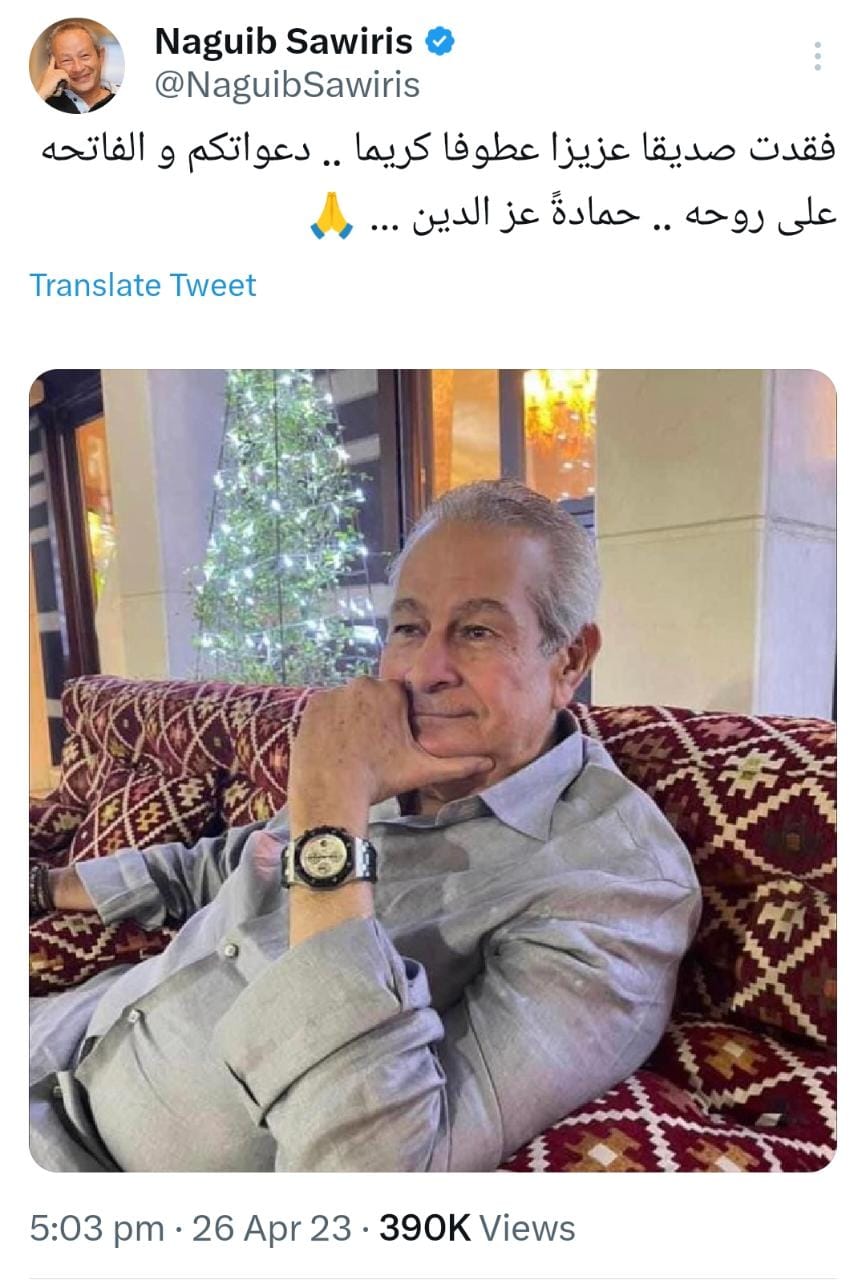The height and width of the screenshot is (1280, 866).
Task: Click the praying hands emoji
Action: click(331, 218)
